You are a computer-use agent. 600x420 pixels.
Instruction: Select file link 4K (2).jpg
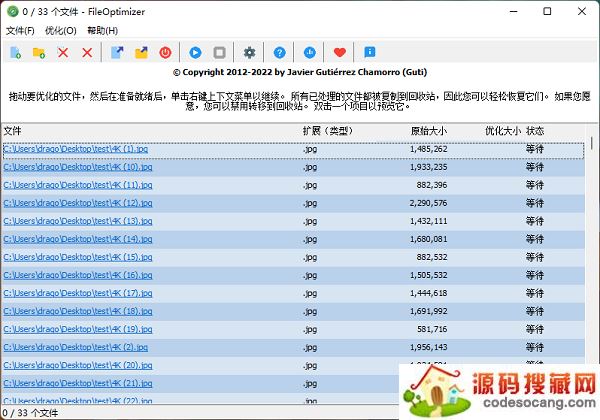pyautogui.click(x=76, y=347)
